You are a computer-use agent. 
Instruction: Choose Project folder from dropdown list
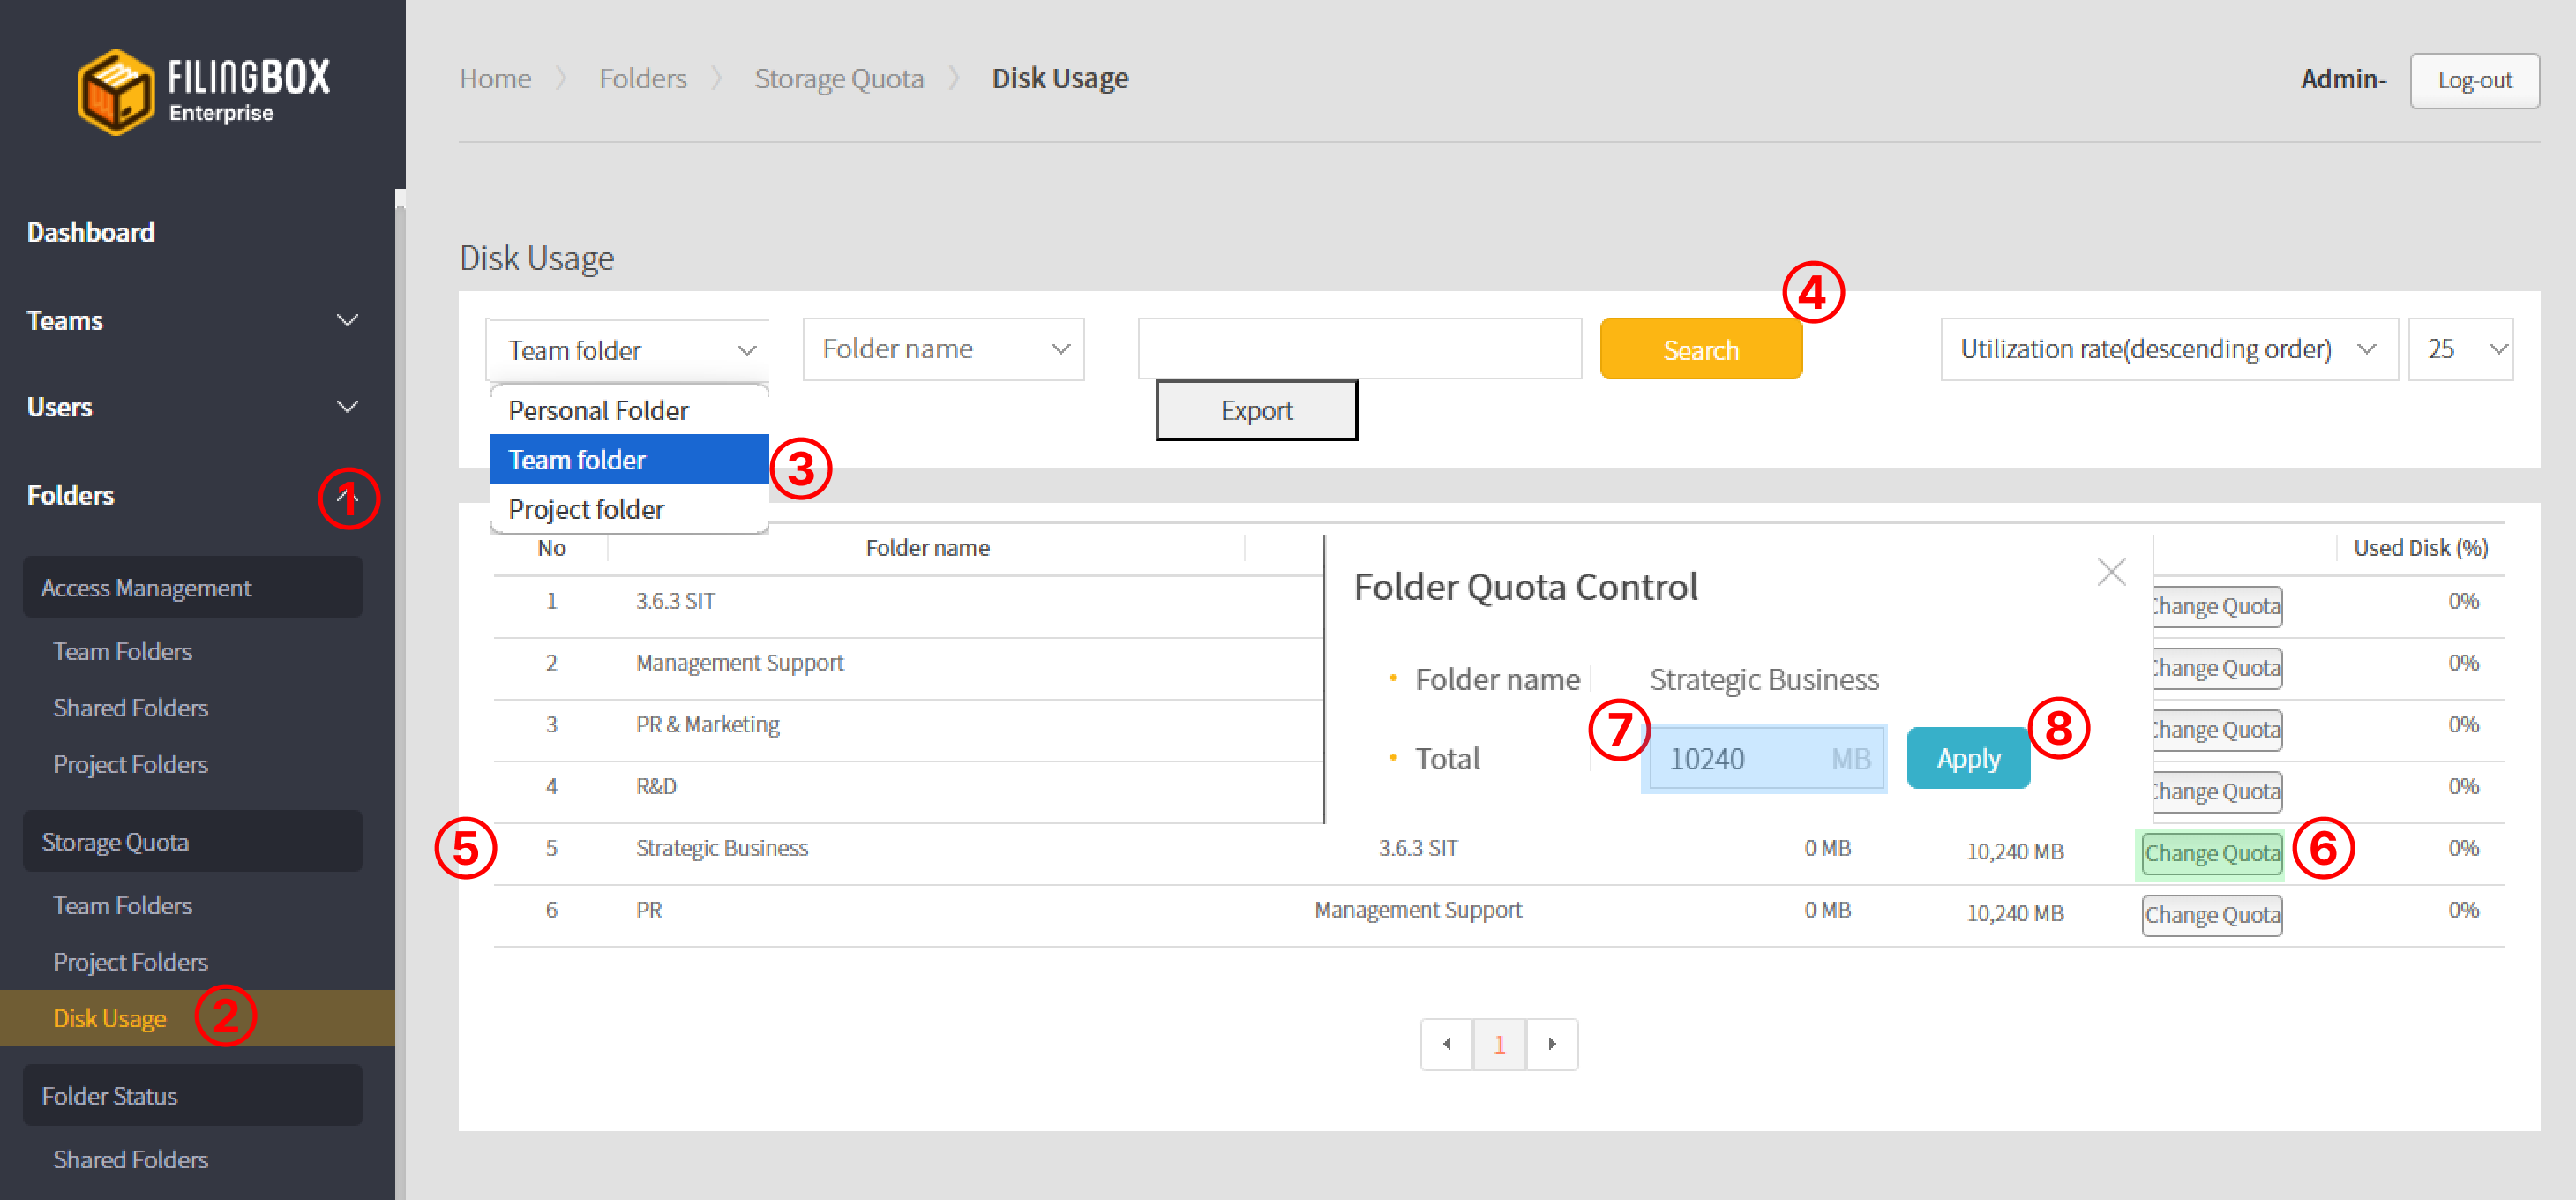click(x=586, y=509)
